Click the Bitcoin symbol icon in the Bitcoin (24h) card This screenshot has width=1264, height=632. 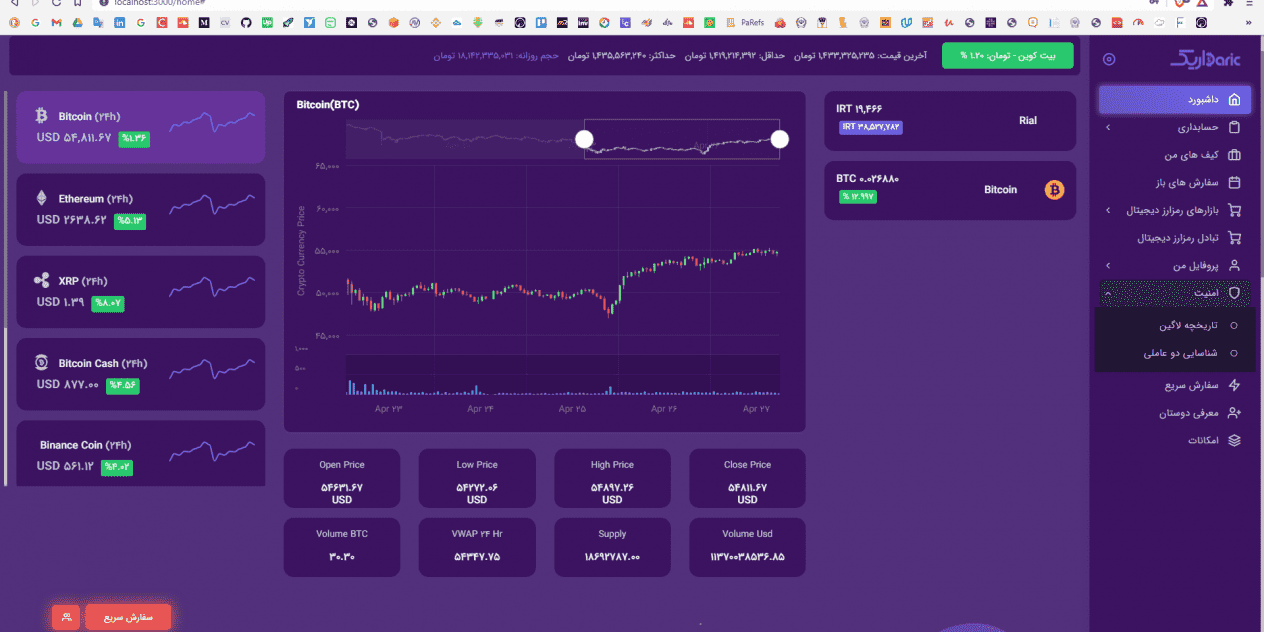pos(42,116)
